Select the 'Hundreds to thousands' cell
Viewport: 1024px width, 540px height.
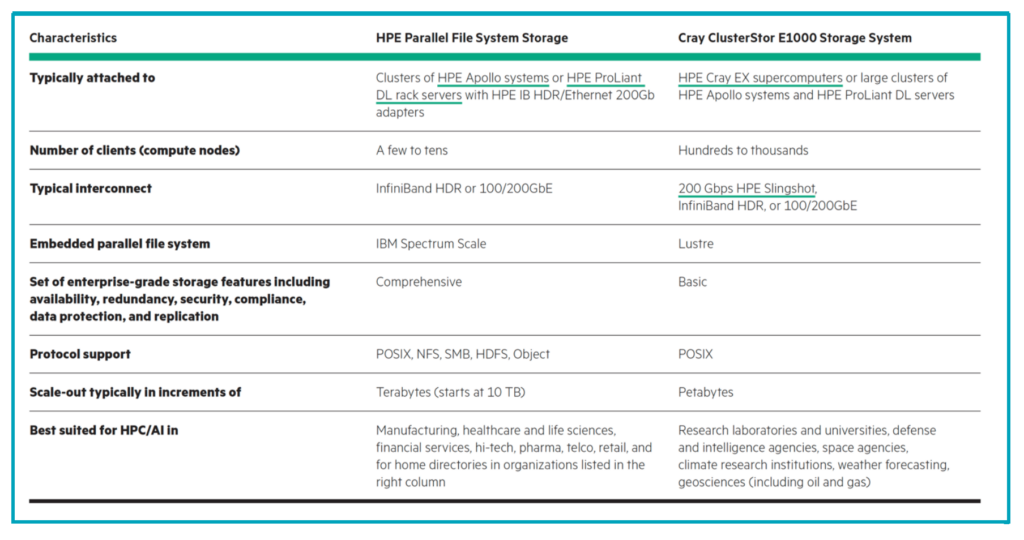(743, 150)
